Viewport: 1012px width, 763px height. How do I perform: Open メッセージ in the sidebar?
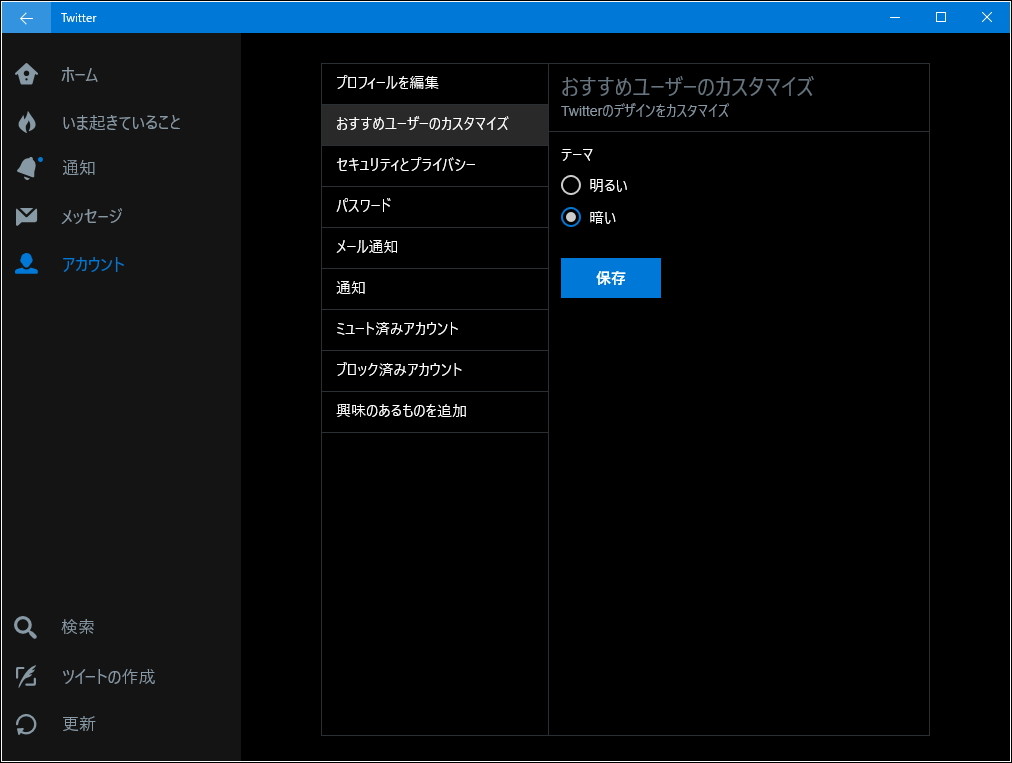pos(92,216)
